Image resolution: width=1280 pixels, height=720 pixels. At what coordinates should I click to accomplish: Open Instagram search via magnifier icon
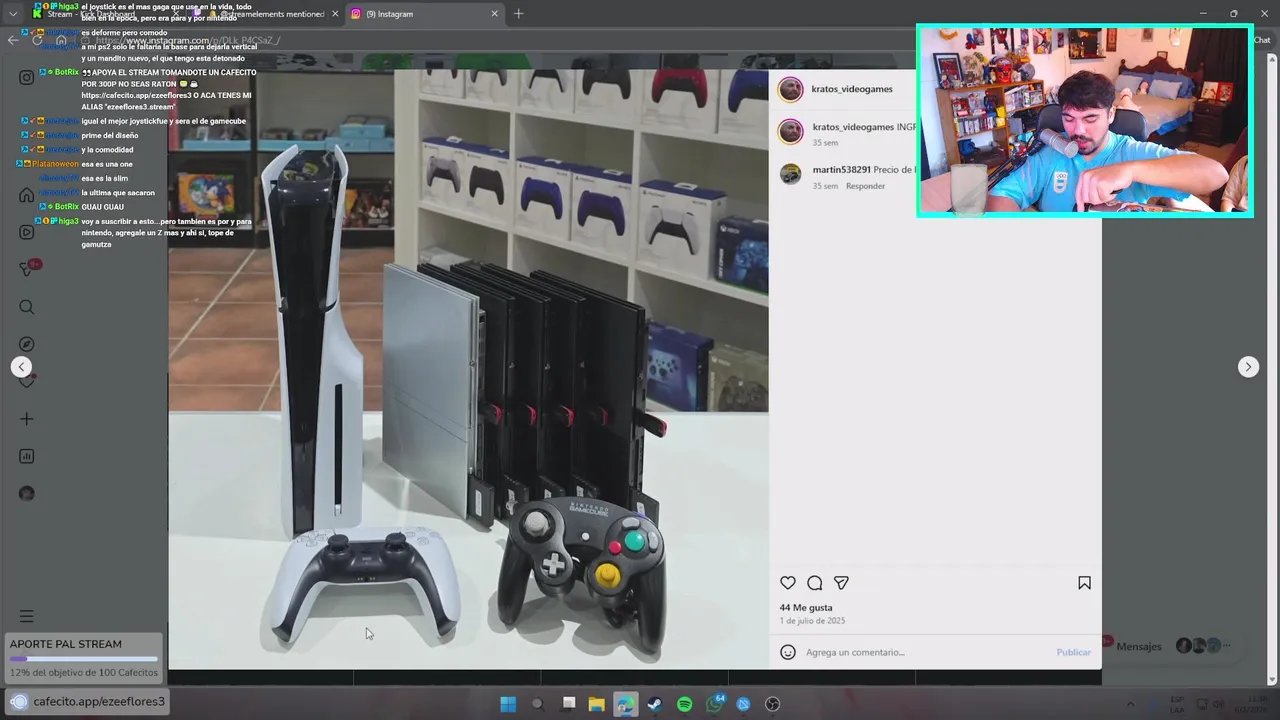point(27,307)
